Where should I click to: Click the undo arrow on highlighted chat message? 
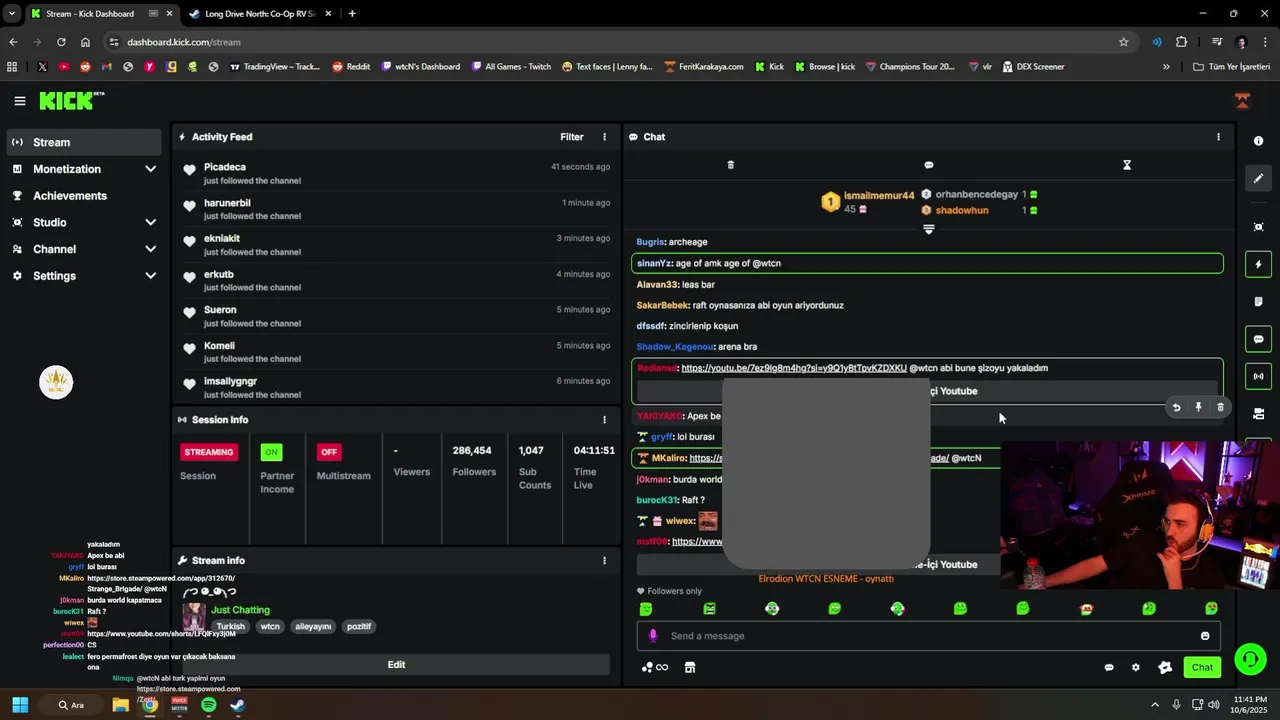click(1176, 407)
